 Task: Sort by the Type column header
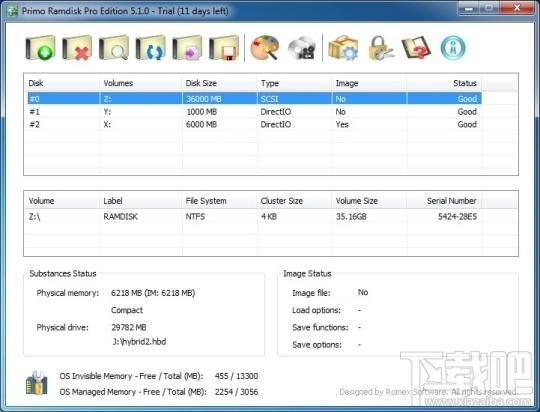(x=294, y=83)
